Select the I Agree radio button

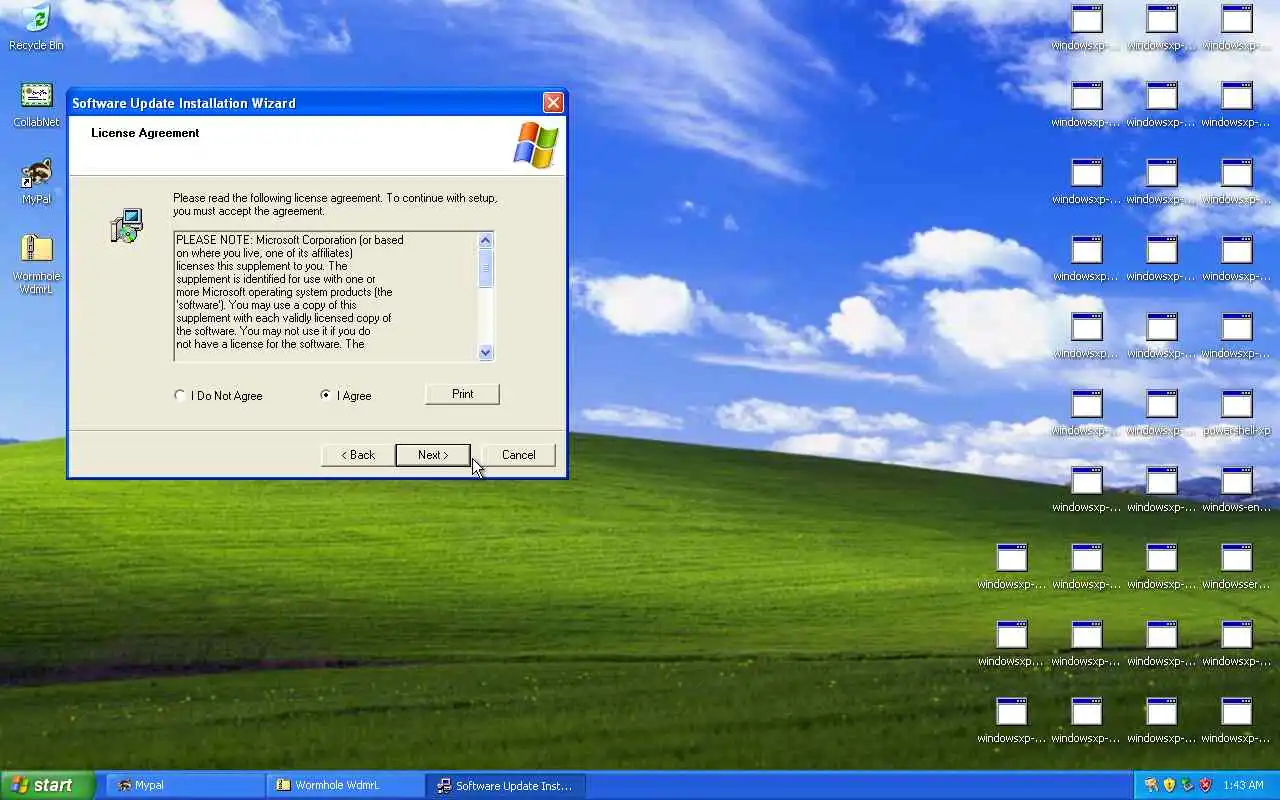point(346,396)
